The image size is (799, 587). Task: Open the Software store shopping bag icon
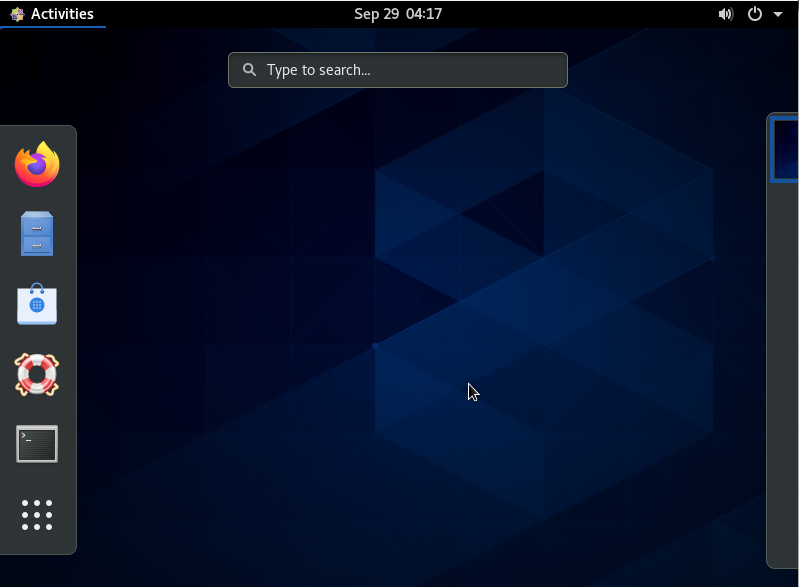coord(37,304)
